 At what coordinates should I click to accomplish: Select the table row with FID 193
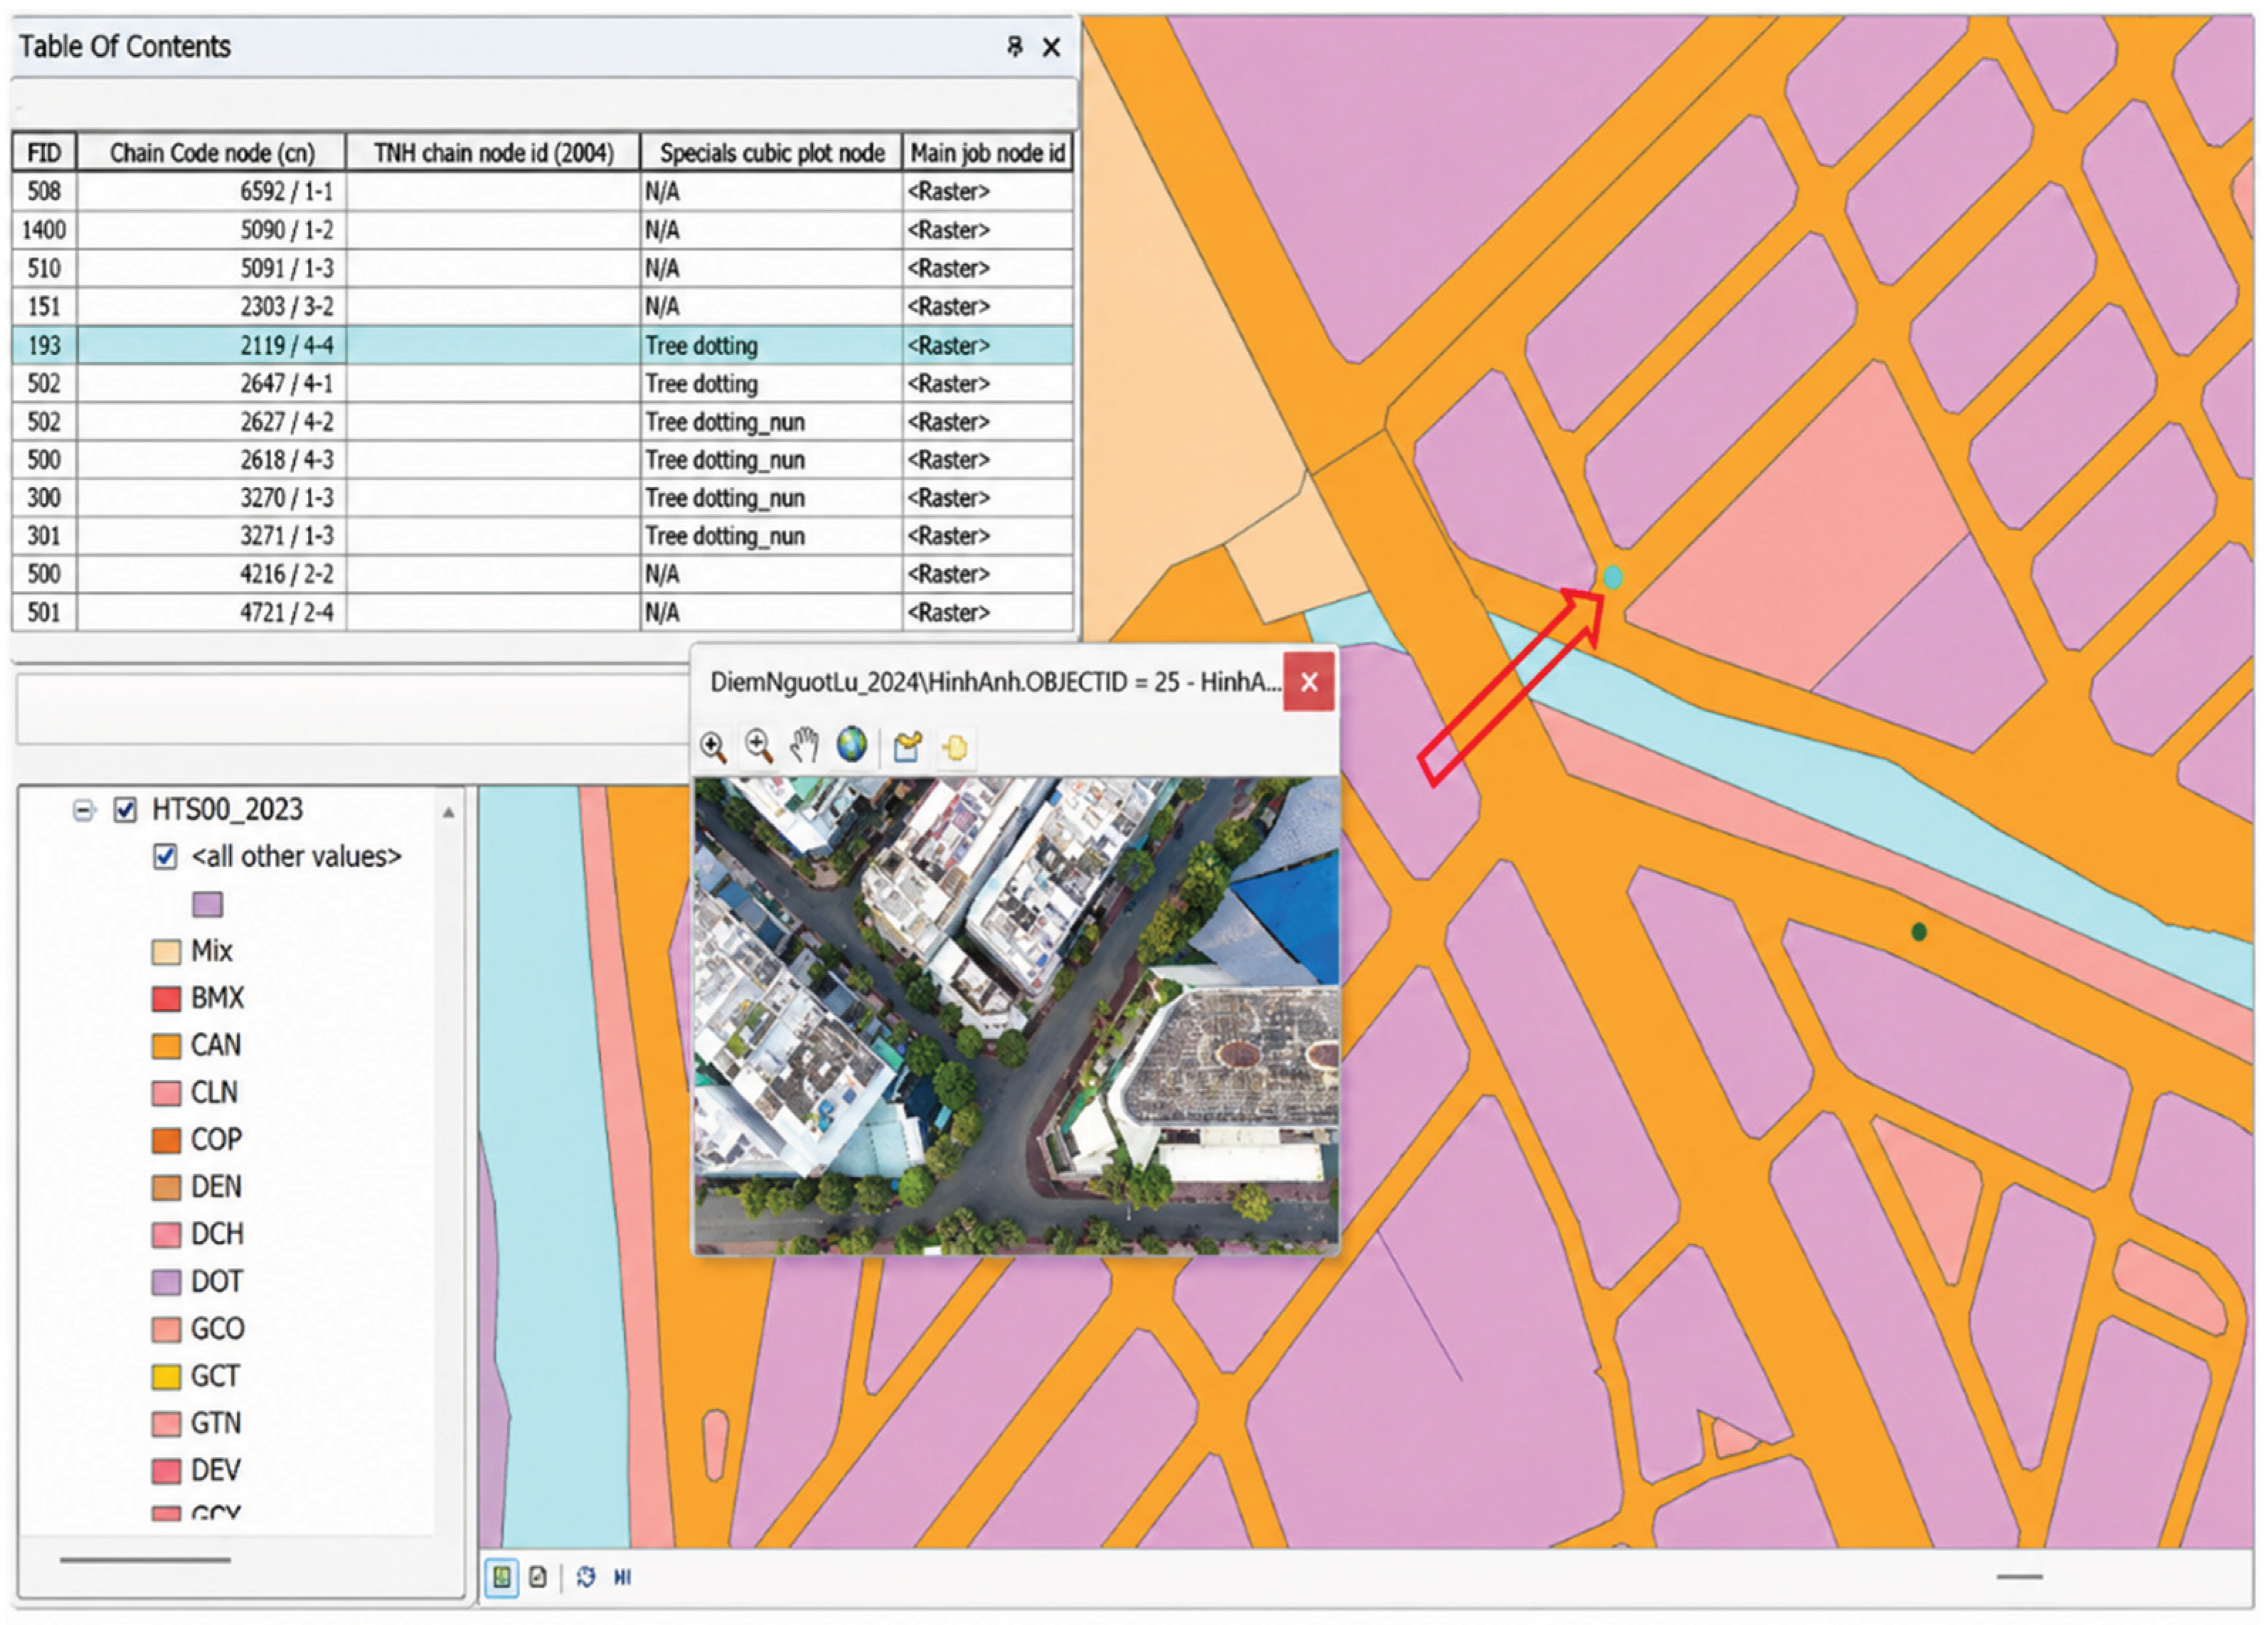(x=542, y=345)
